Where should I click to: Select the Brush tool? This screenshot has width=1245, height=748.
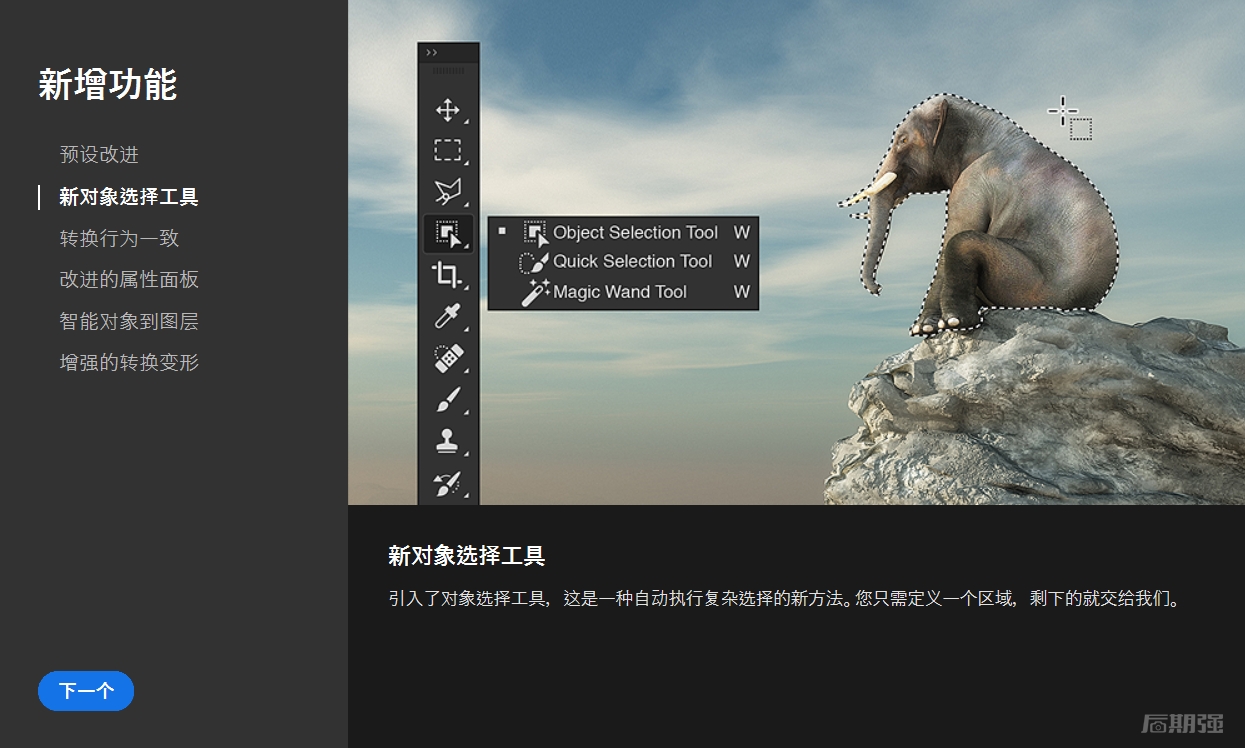pos(447,400)
